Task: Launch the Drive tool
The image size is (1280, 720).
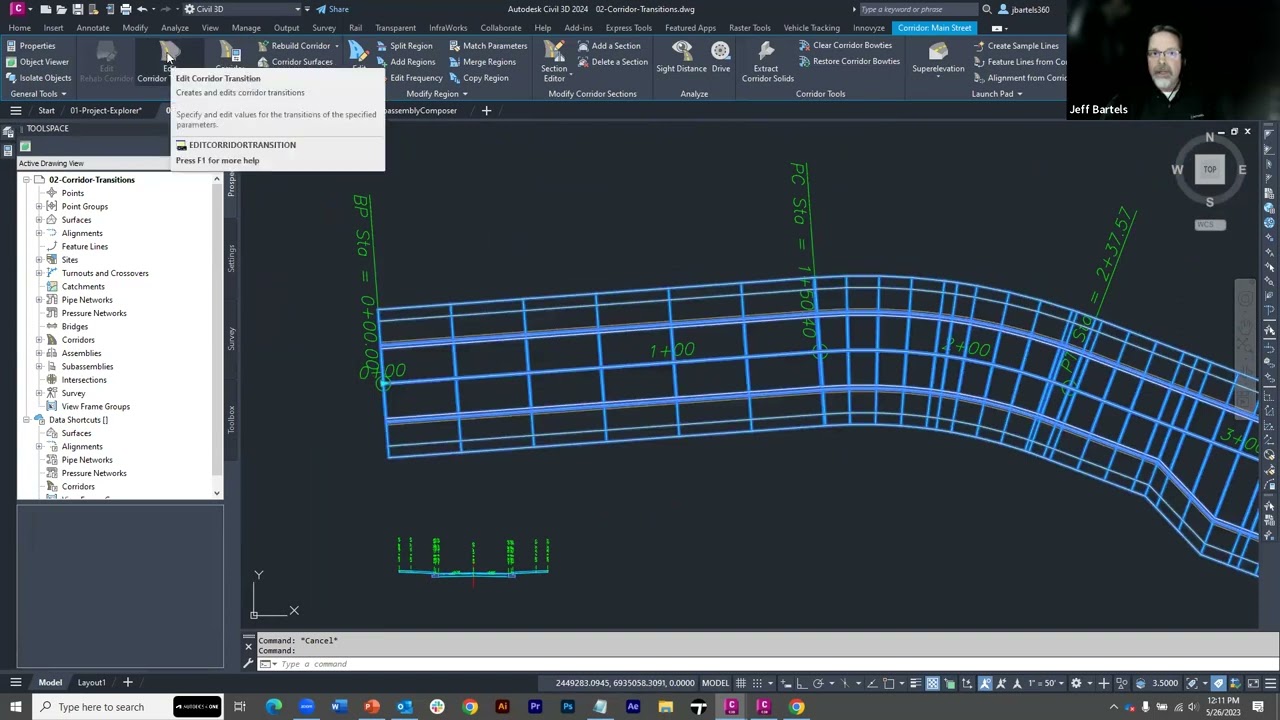Action: [x=720, y=58]
